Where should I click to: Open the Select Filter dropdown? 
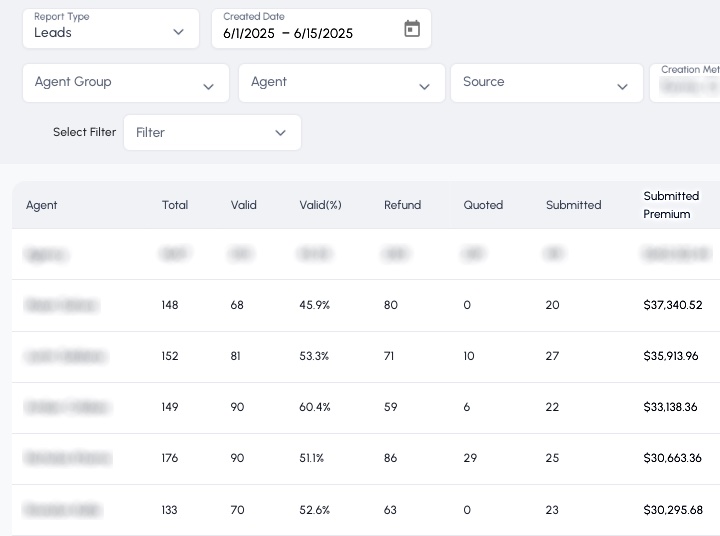click(212, 133)
